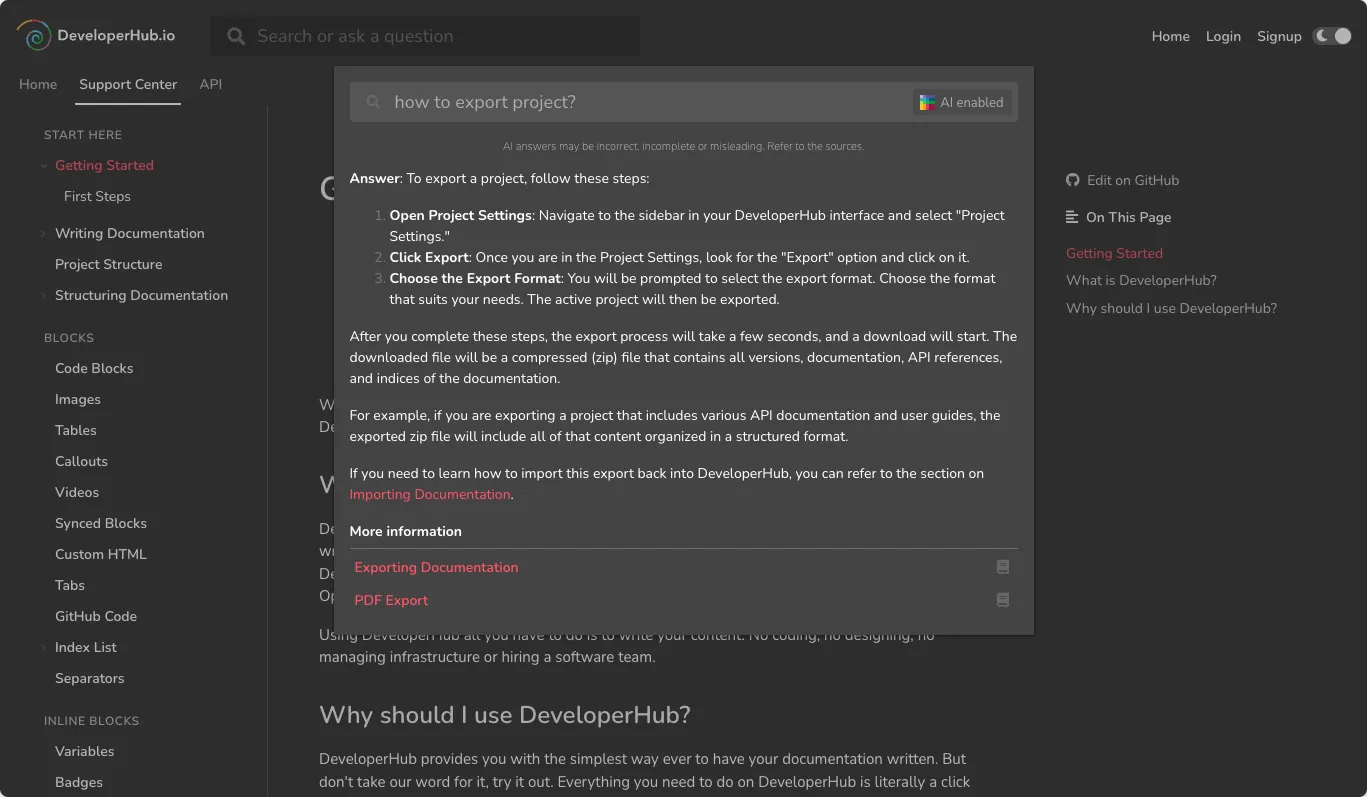Click the GitHub icon beside Edit on GitHub
1367x797 pixels.
(x=1073, y=180)
